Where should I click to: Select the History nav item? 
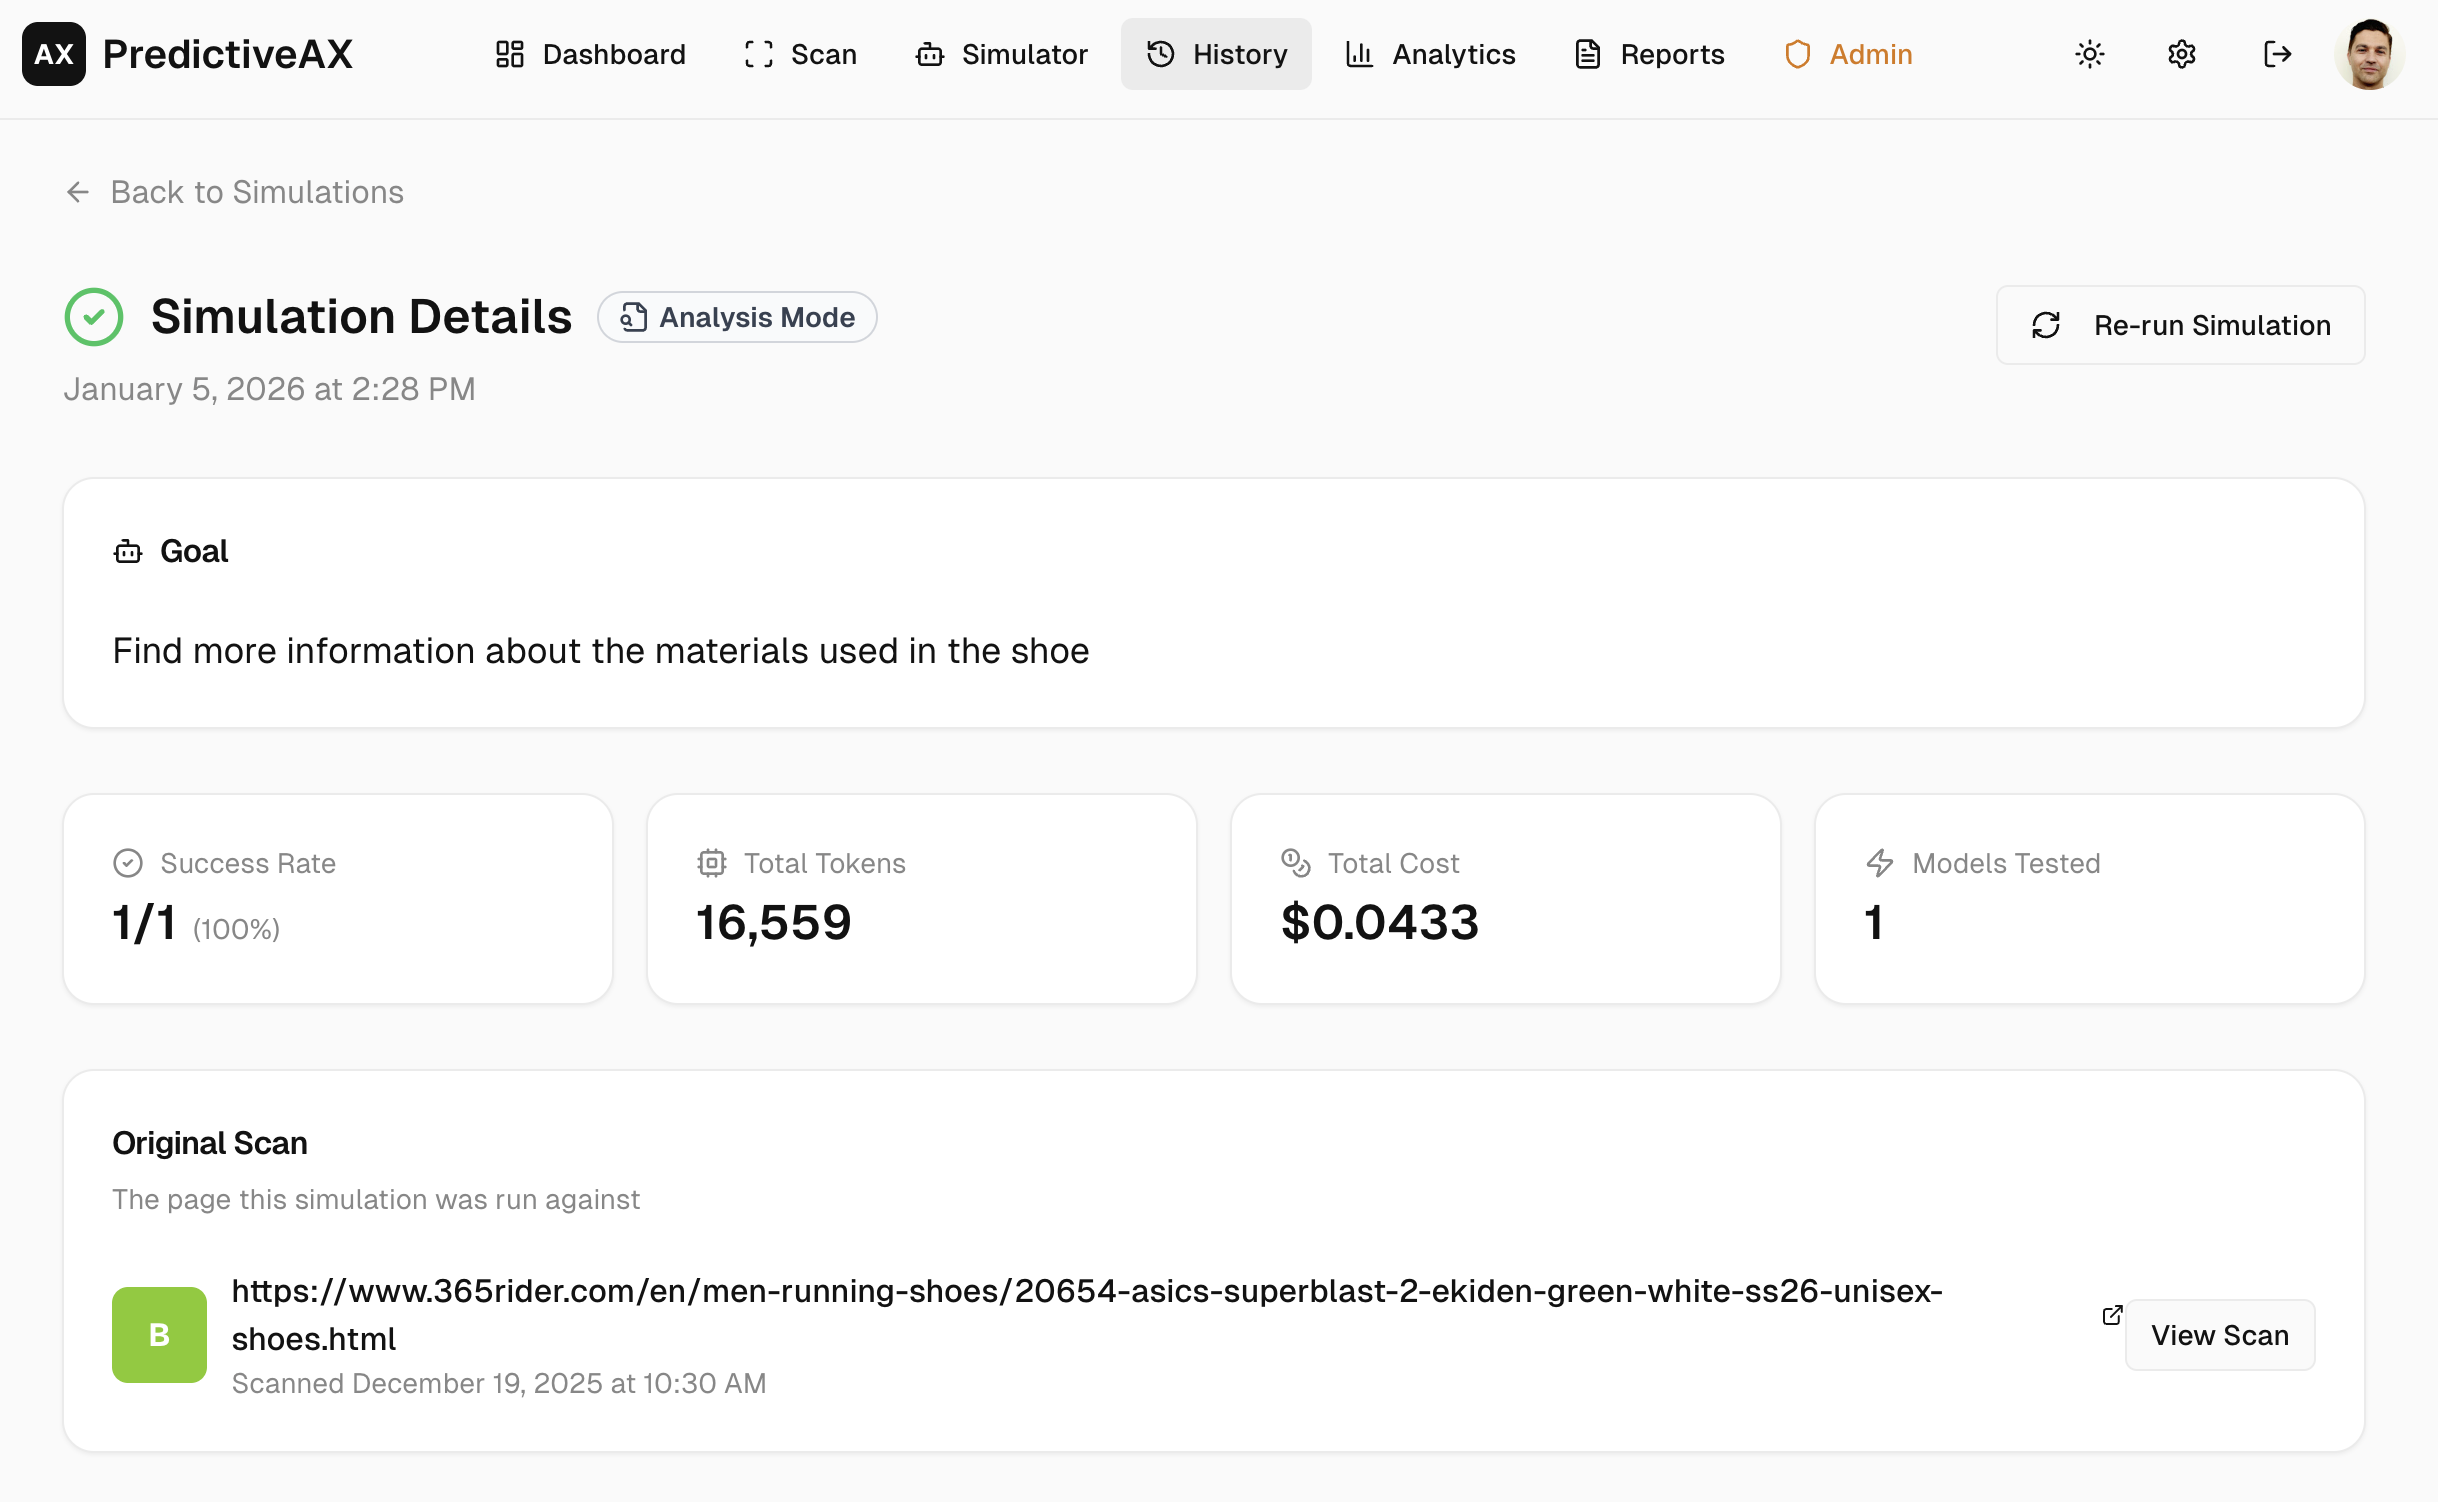coord(1216,54)
